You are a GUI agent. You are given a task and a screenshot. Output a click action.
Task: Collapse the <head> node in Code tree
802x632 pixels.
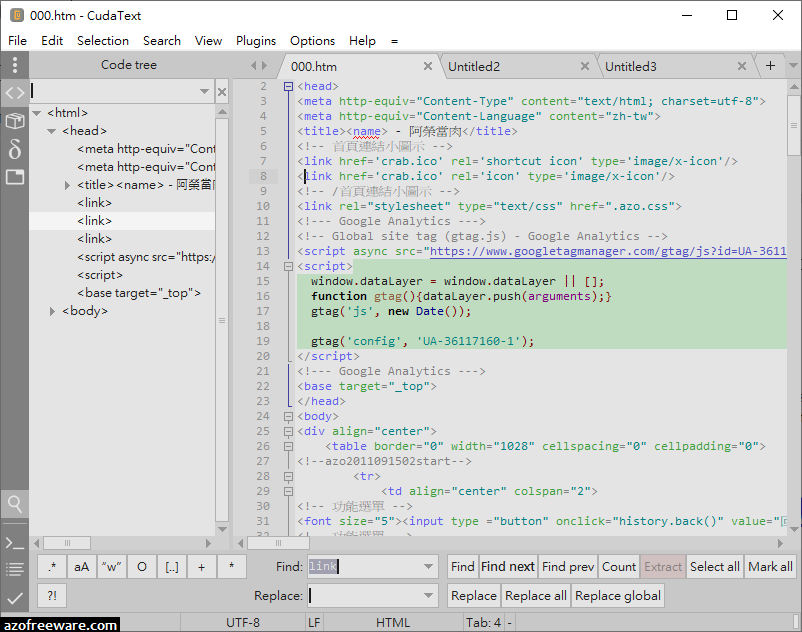pos(51,130)
